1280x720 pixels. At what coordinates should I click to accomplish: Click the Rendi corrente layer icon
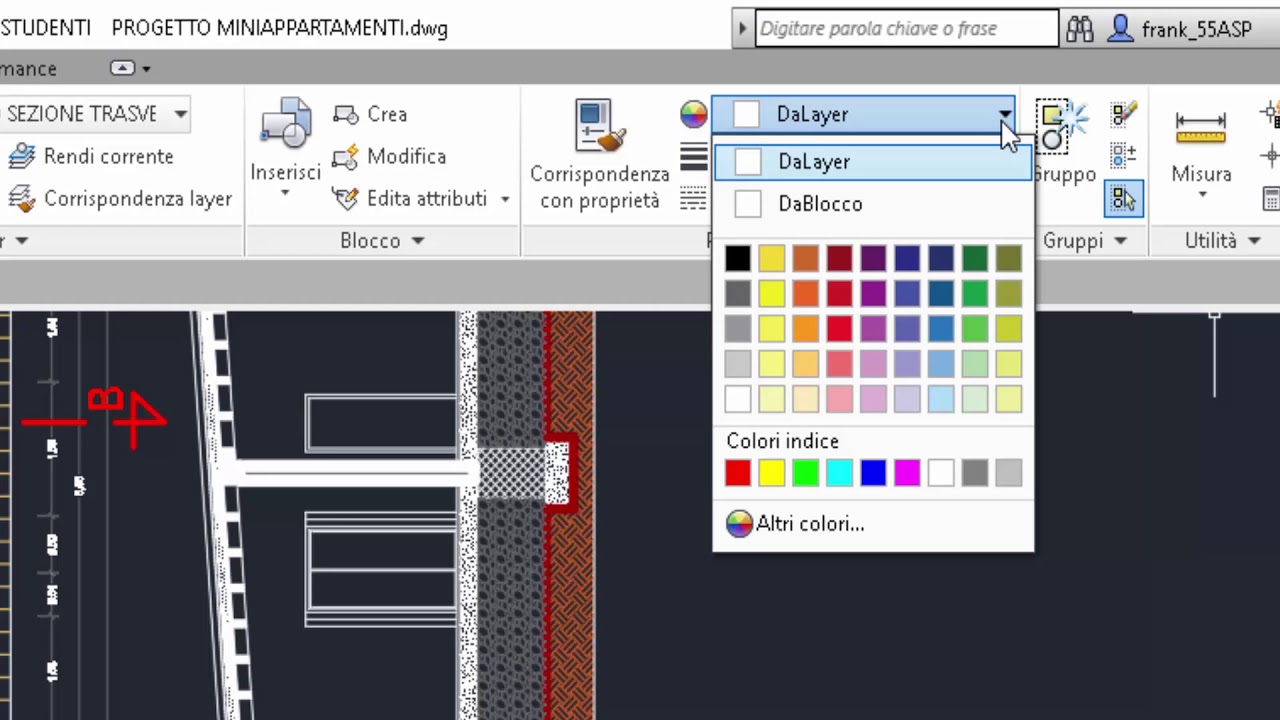tap(22, 157)
